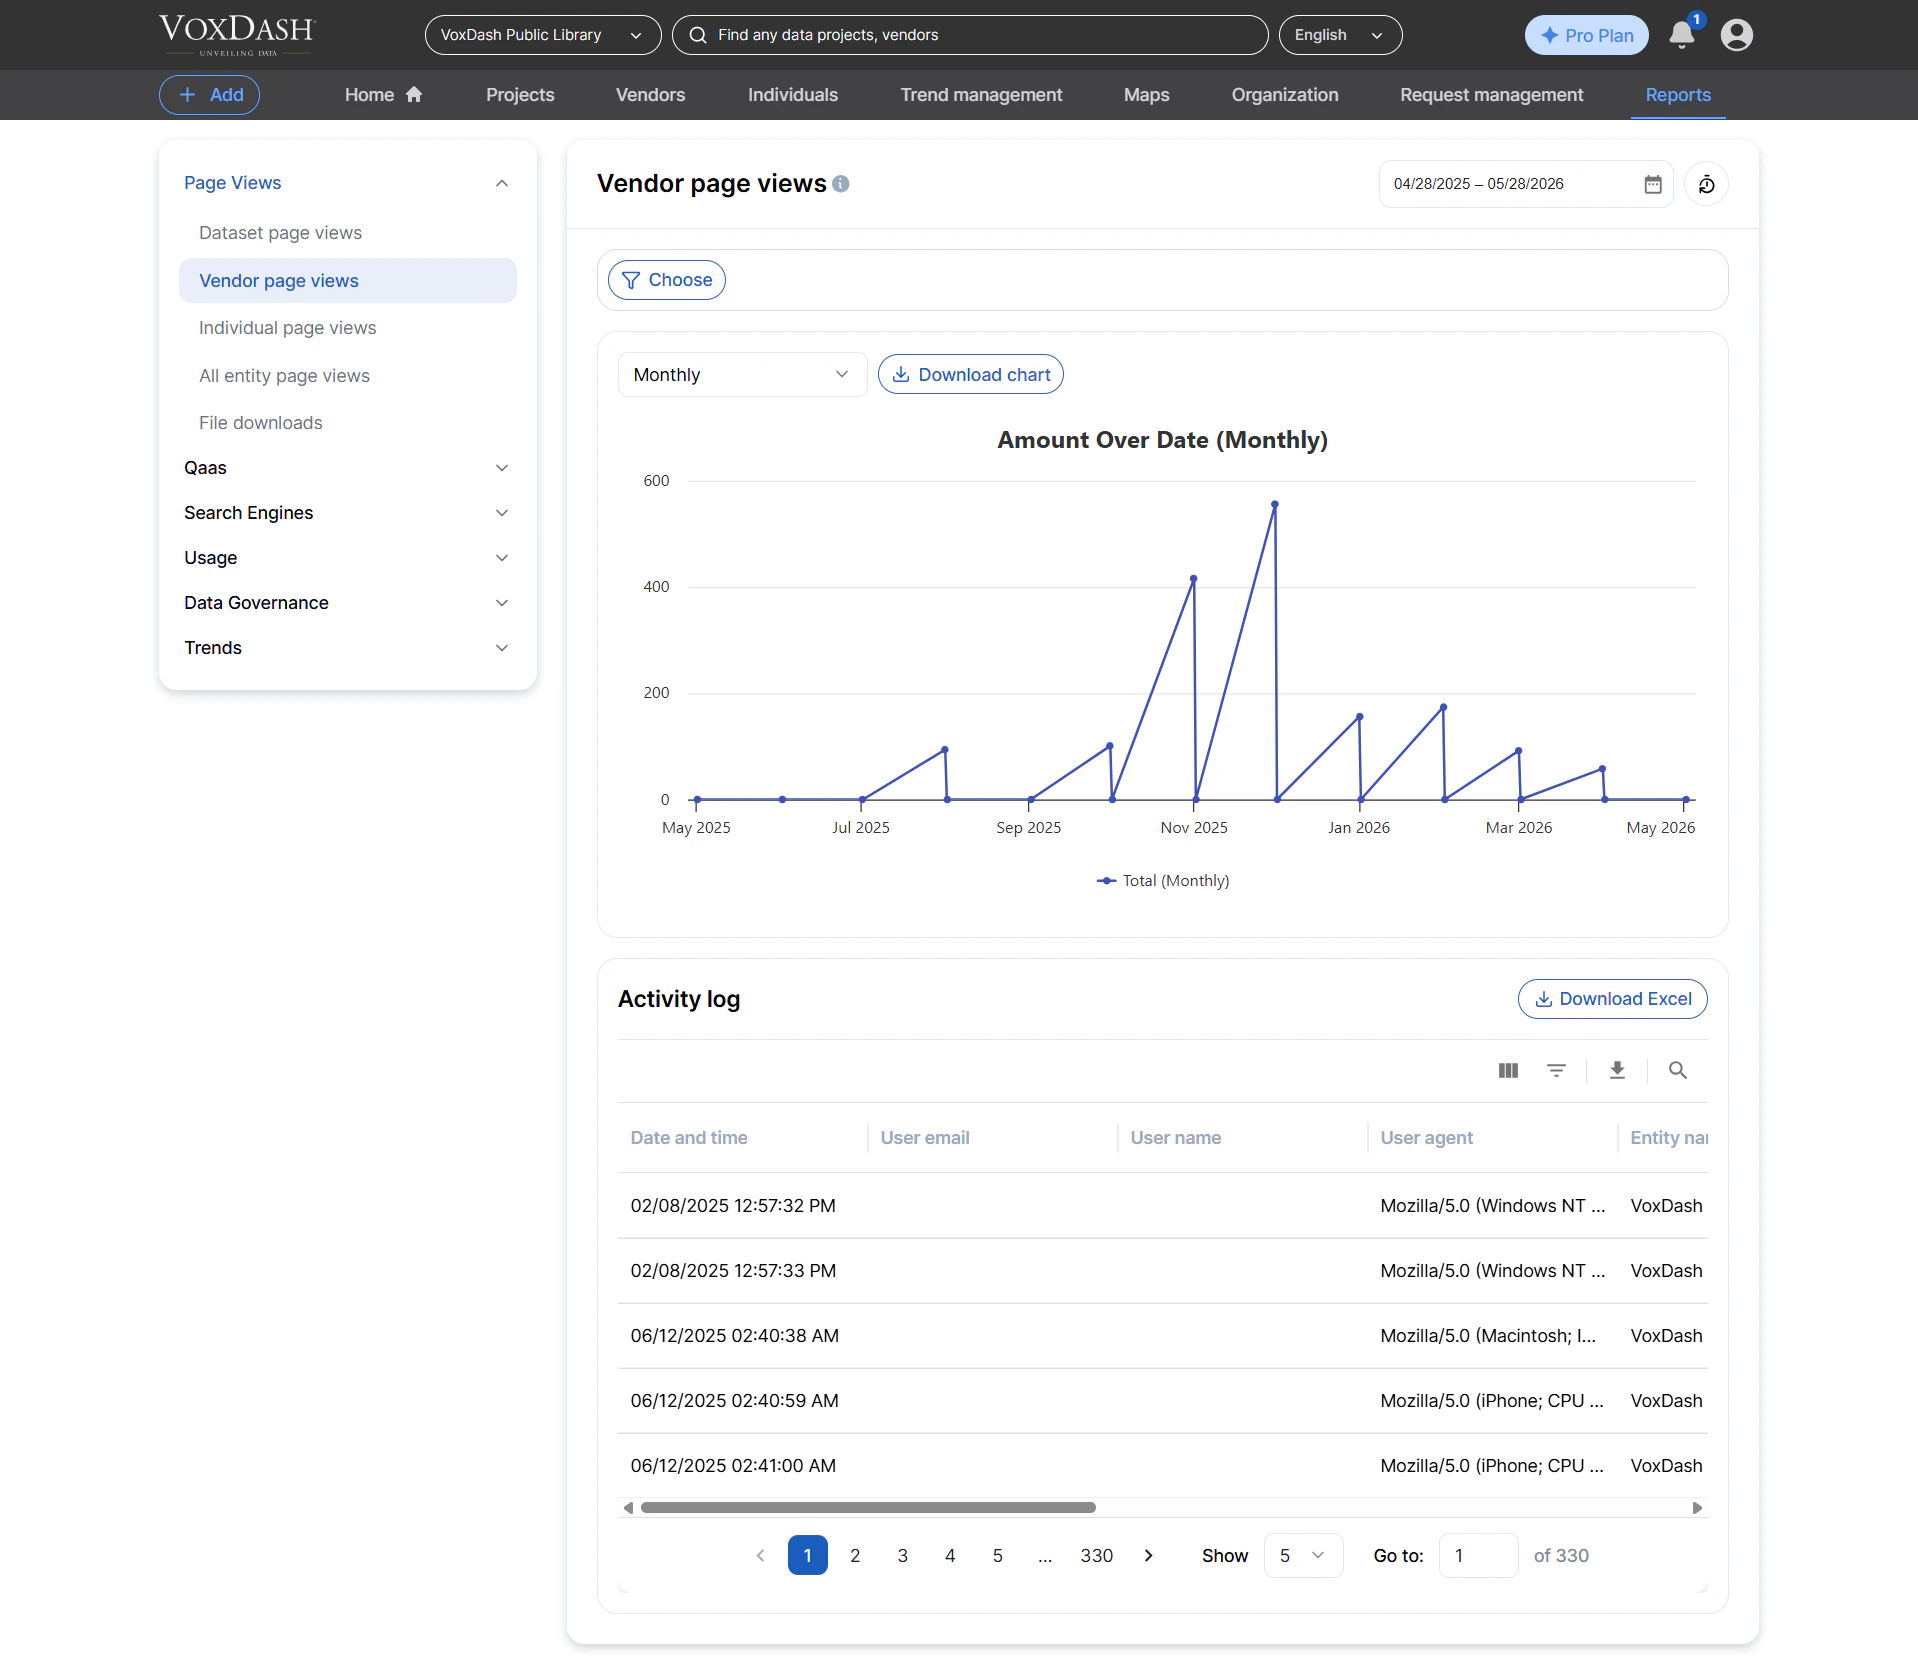Open the activity log columns view icon
This screenshot has height=1670, width=1918.
1508,1070
